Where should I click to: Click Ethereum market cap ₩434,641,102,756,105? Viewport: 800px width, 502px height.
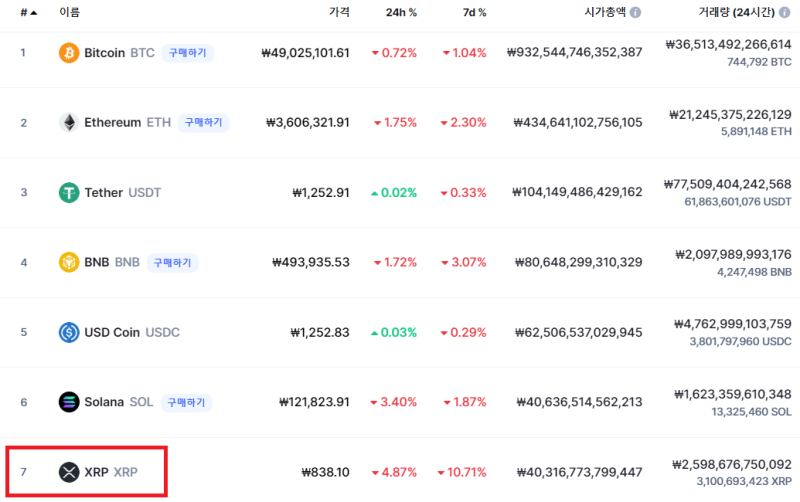[578, 122]
